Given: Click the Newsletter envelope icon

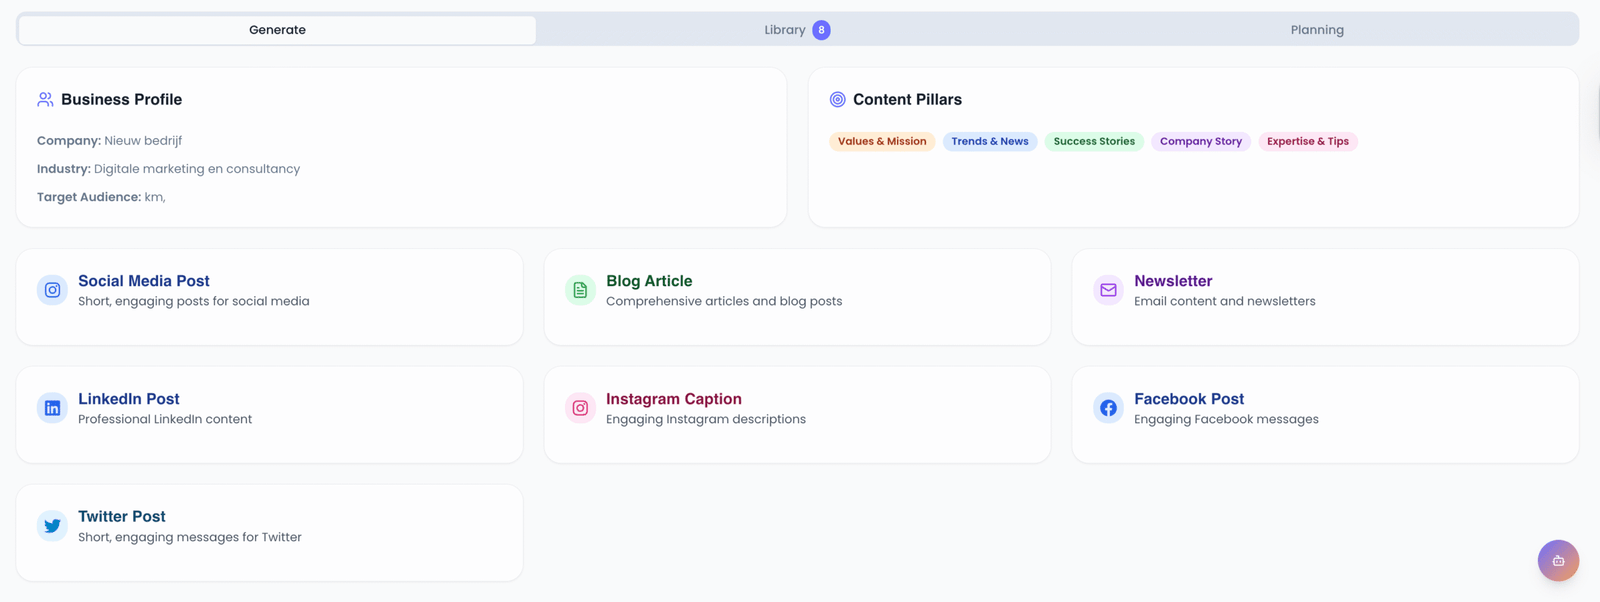Looking at the screenshot, I should [x=1108, y=290].
